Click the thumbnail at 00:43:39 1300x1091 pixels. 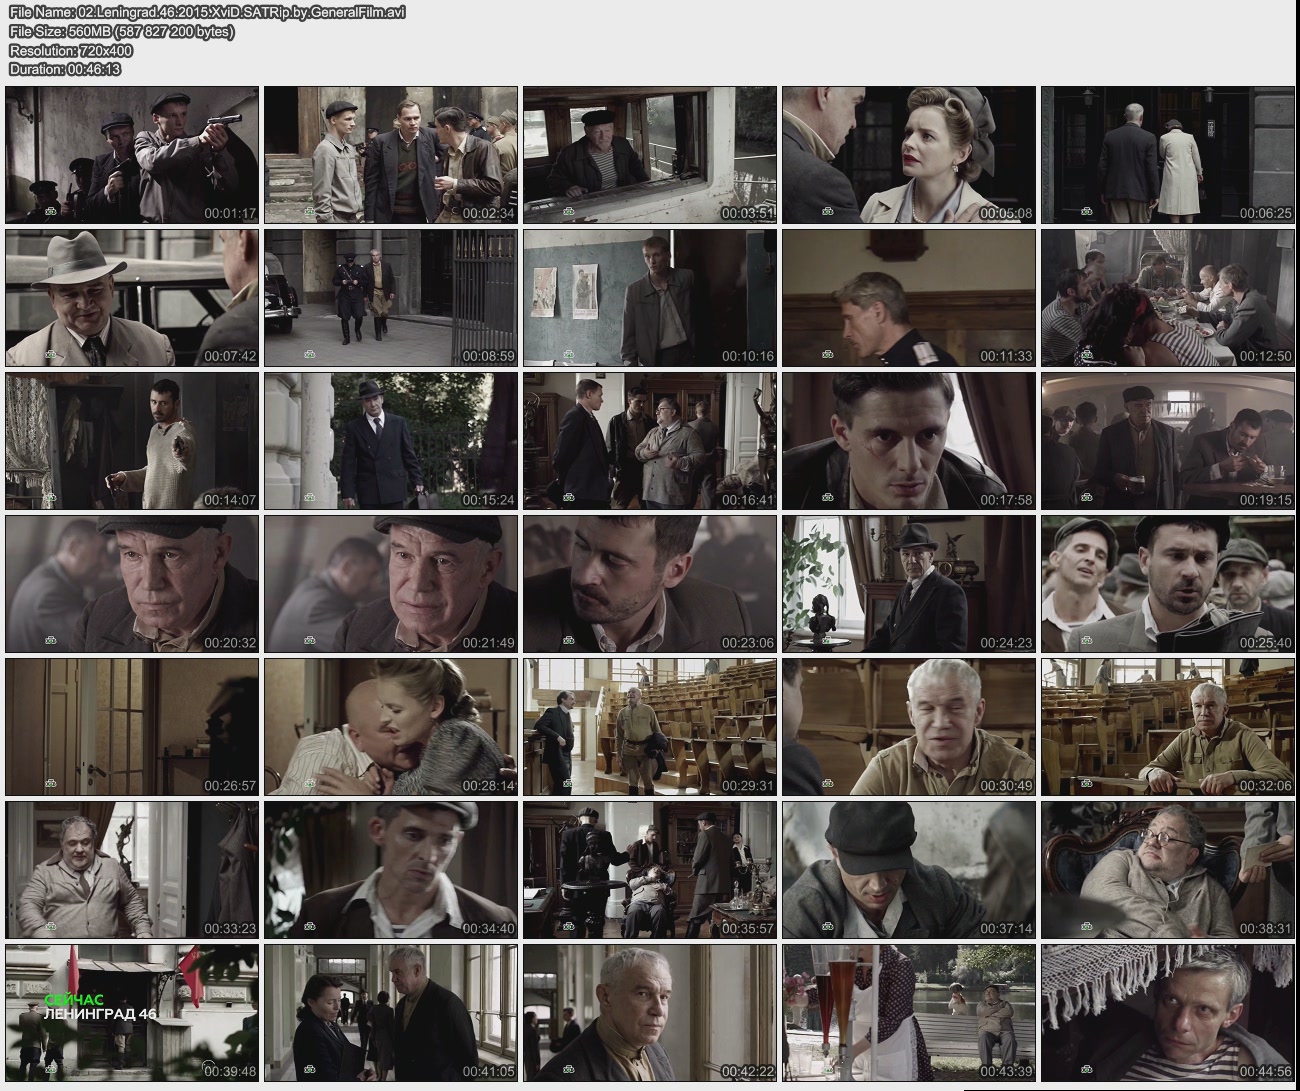pyautogui.click(x=908, y=1013)
